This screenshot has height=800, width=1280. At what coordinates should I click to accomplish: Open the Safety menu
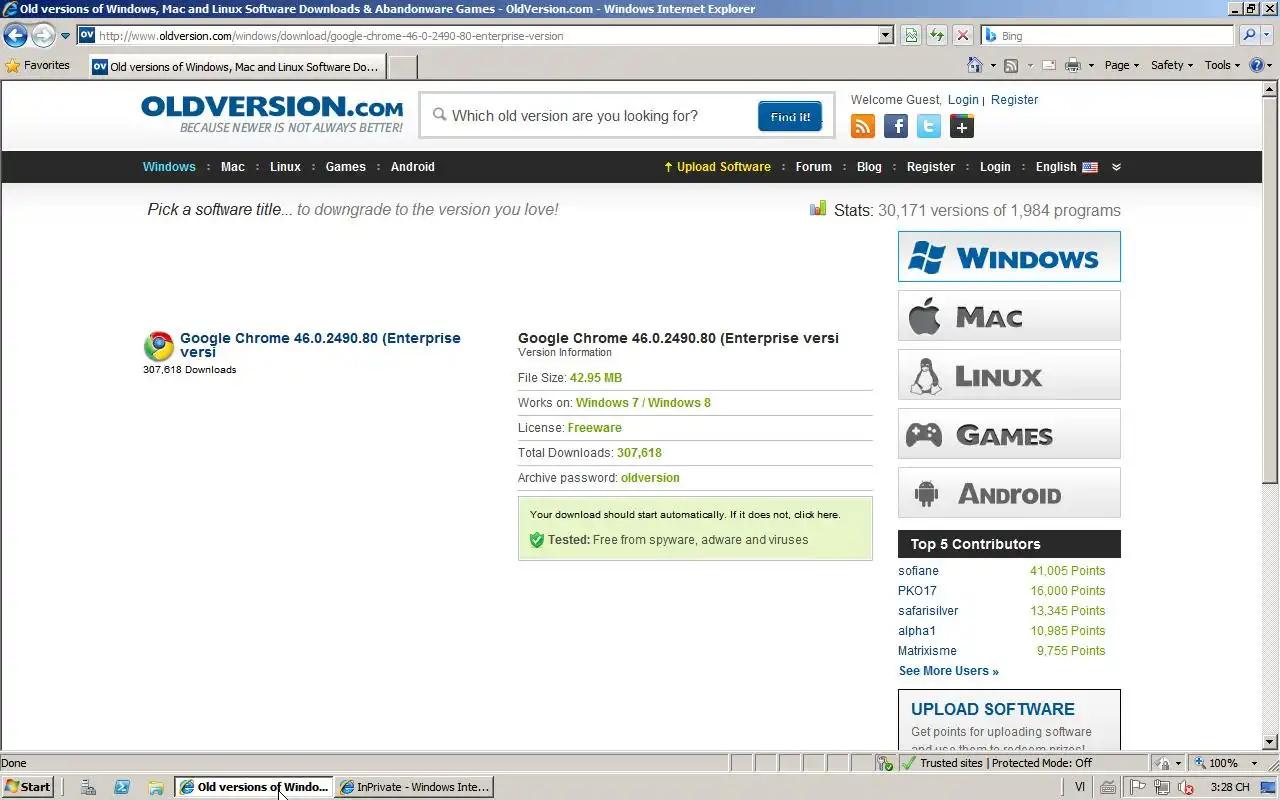1172,65
